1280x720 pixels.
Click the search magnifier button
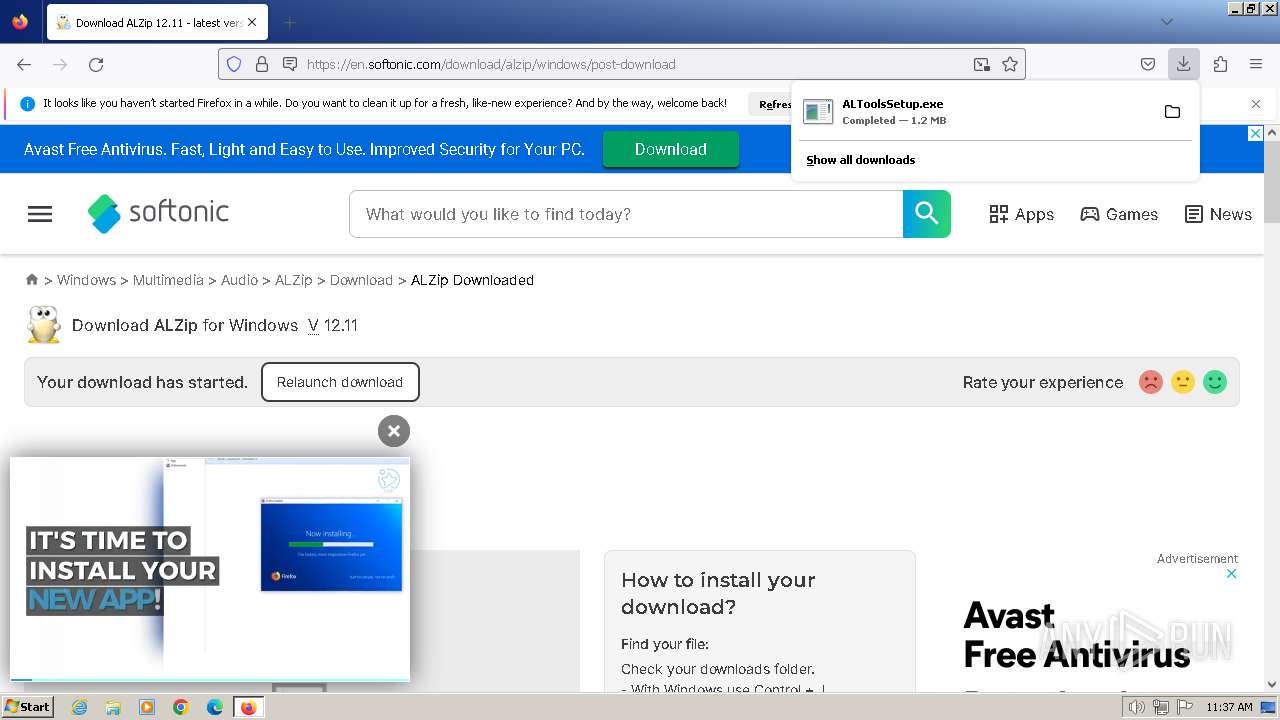pos(927,214)
